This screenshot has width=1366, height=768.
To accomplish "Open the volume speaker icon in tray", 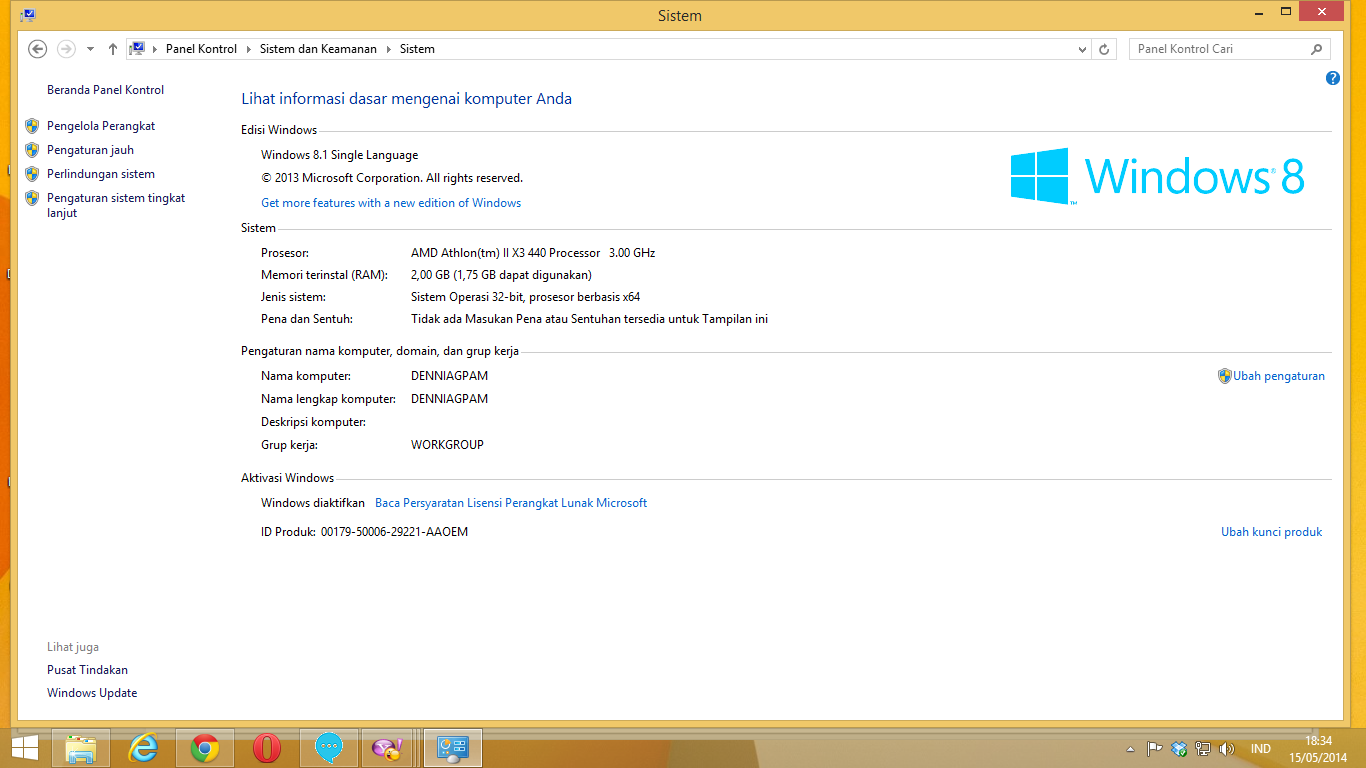I will 1227,748.
